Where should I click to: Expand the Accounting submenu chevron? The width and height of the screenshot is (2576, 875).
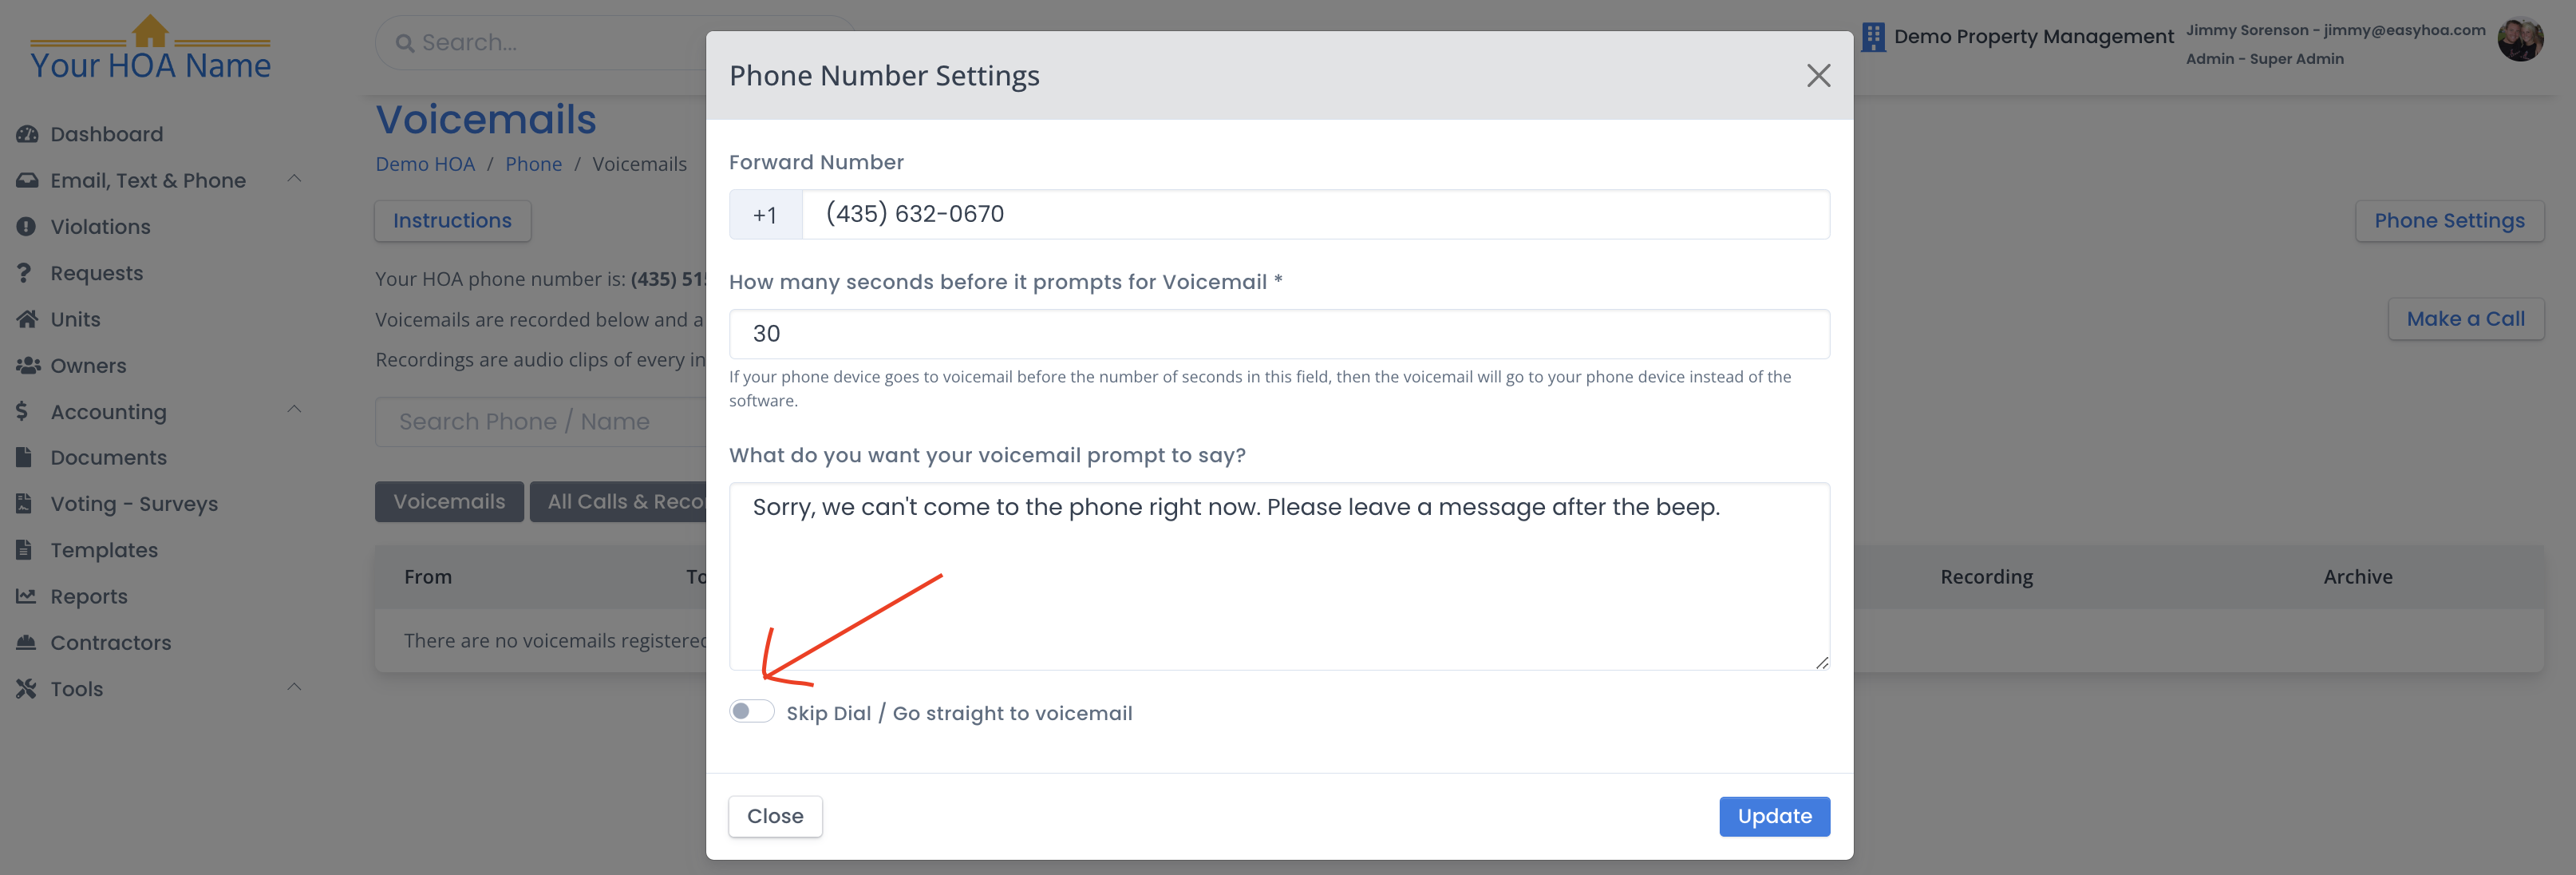[294, 410]
